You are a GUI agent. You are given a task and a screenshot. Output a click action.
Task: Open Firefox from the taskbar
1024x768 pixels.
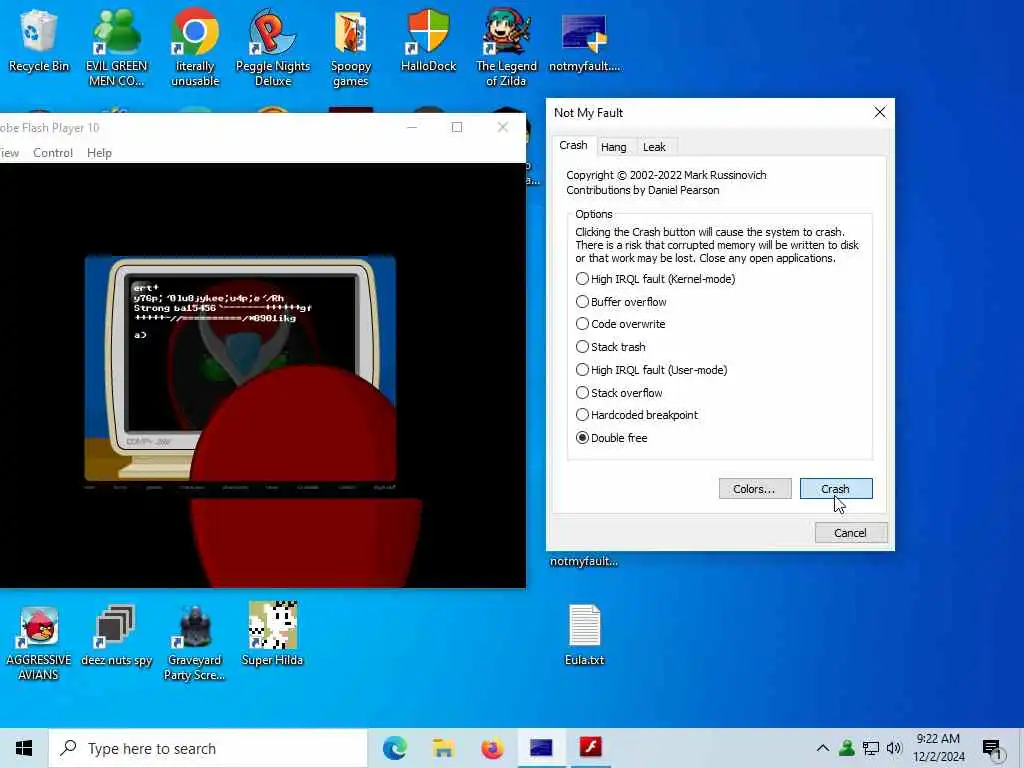(492, 748)
